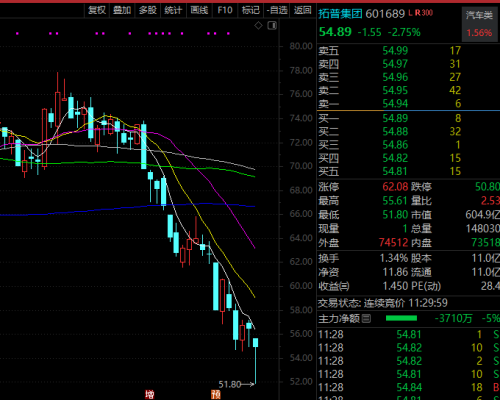Open F10 company info
500x400 pixels.
click(225, 10)
